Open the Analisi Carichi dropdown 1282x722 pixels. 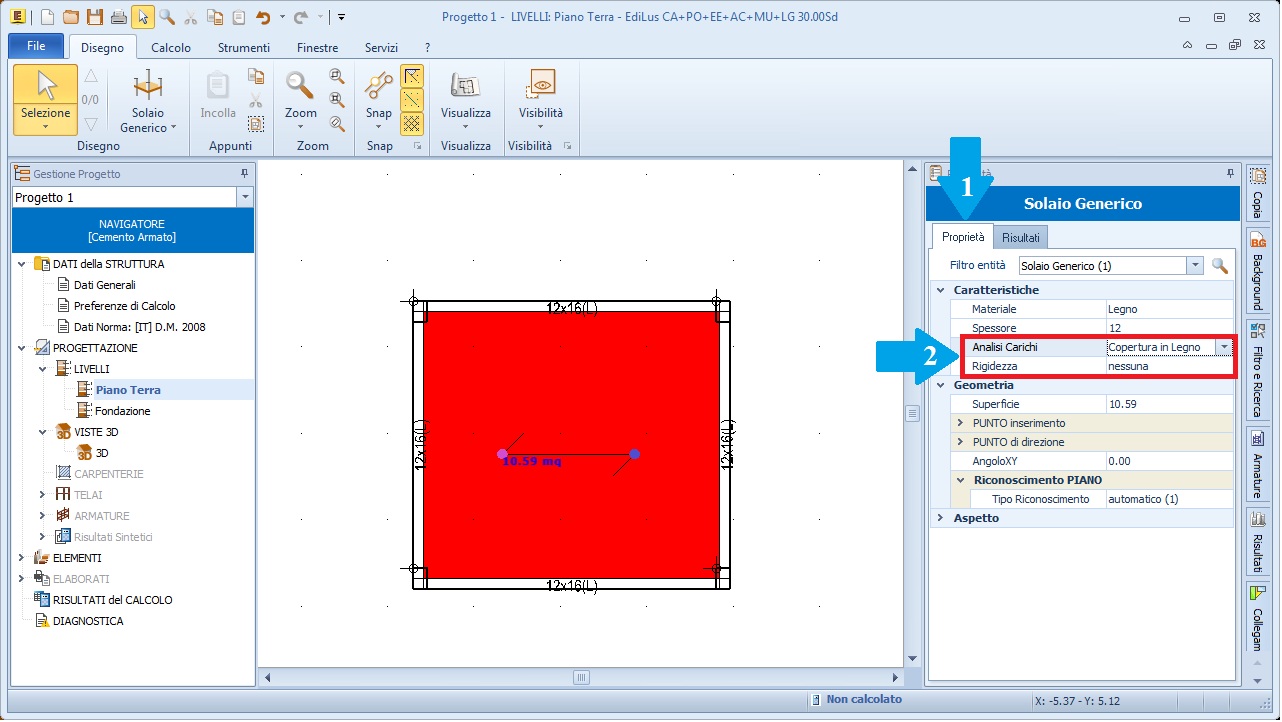pos(1223,347)
